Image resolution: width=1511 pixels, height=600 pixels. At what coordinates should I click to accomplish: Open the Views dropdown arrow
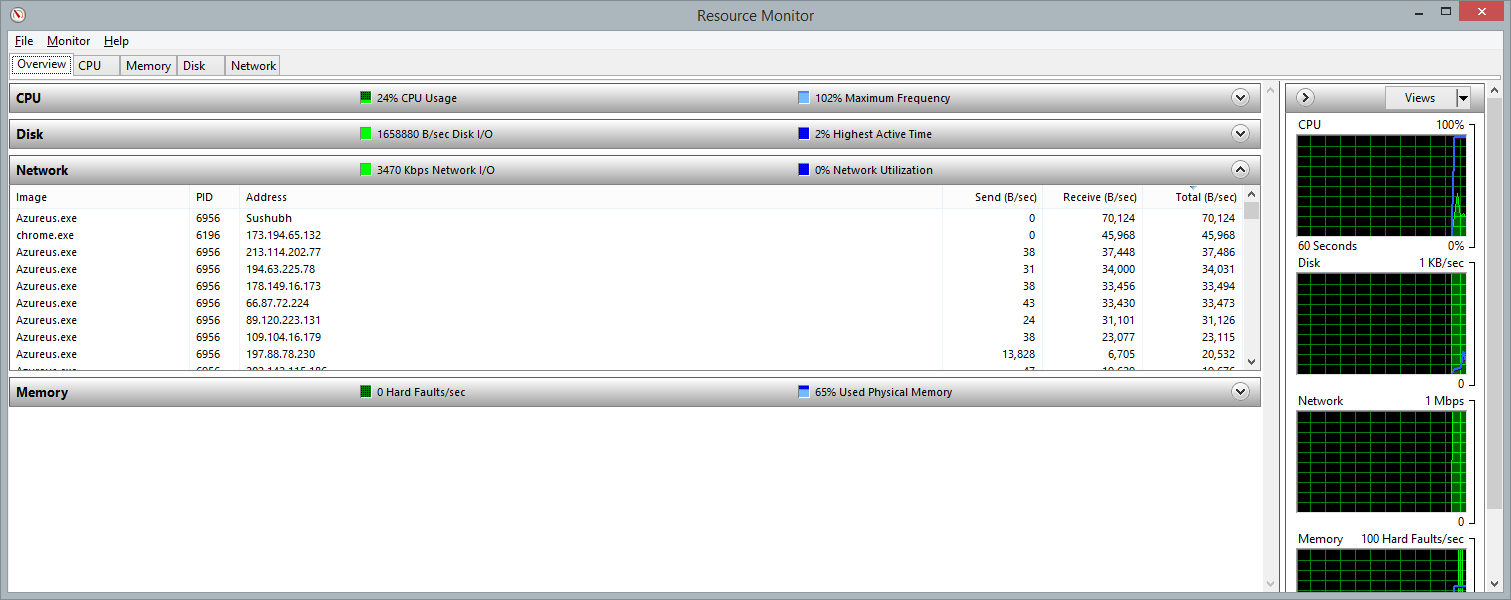[x=1464, y=98]
